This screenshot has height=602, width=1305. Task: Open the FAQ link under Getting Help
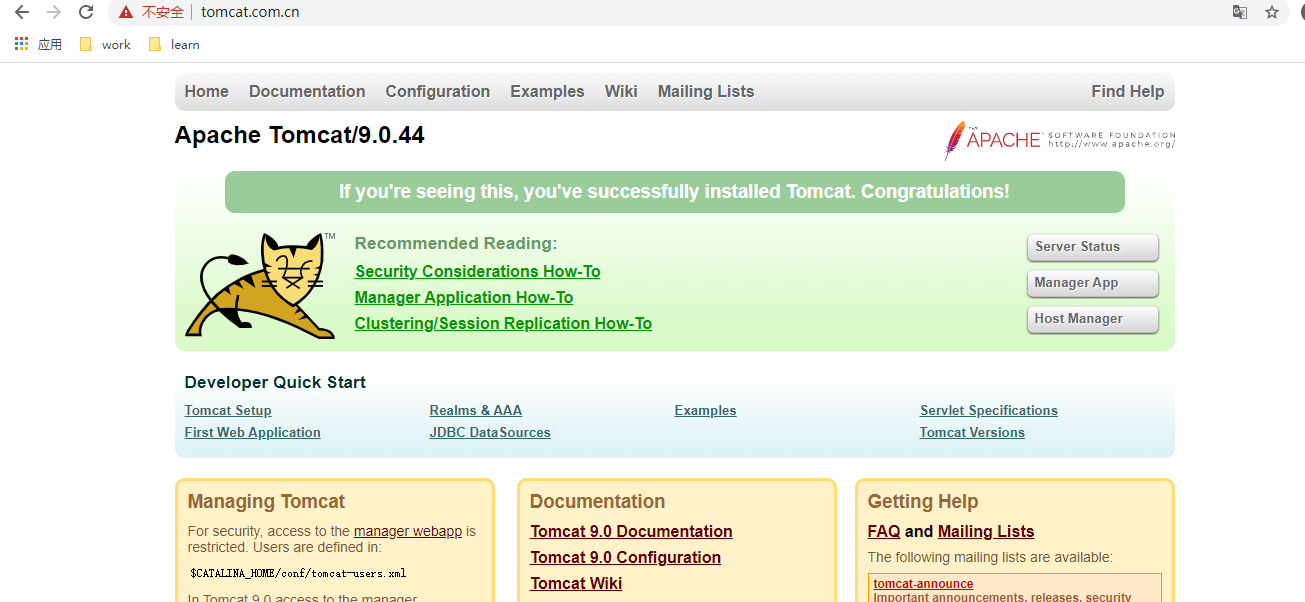[884, 531]
